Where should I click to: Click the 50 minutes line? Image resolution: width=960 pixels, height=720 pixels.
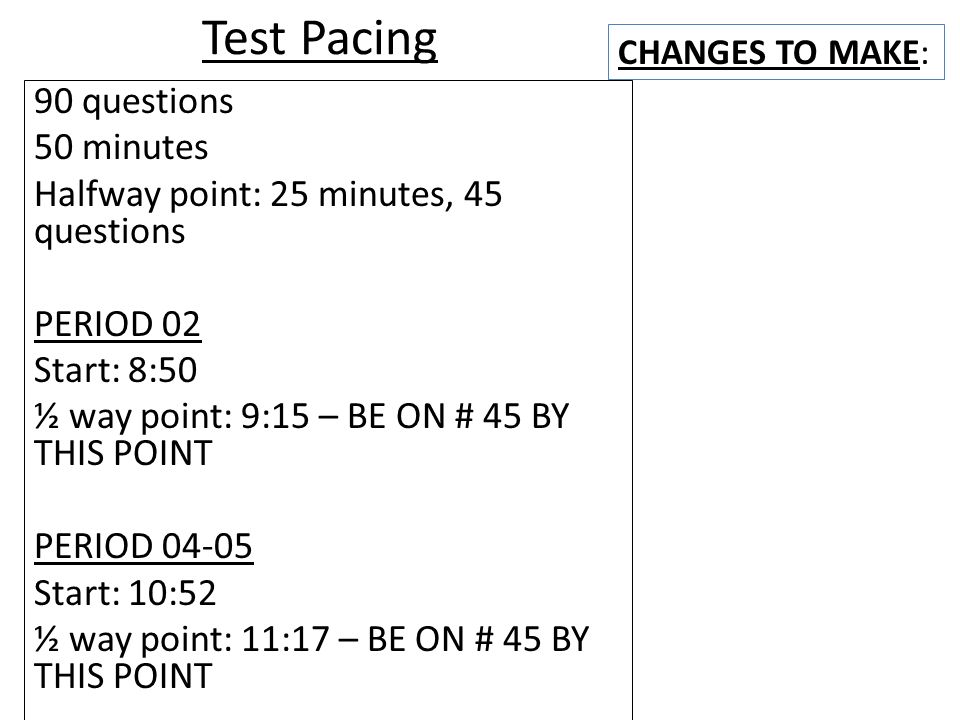[x=121, y=147]
